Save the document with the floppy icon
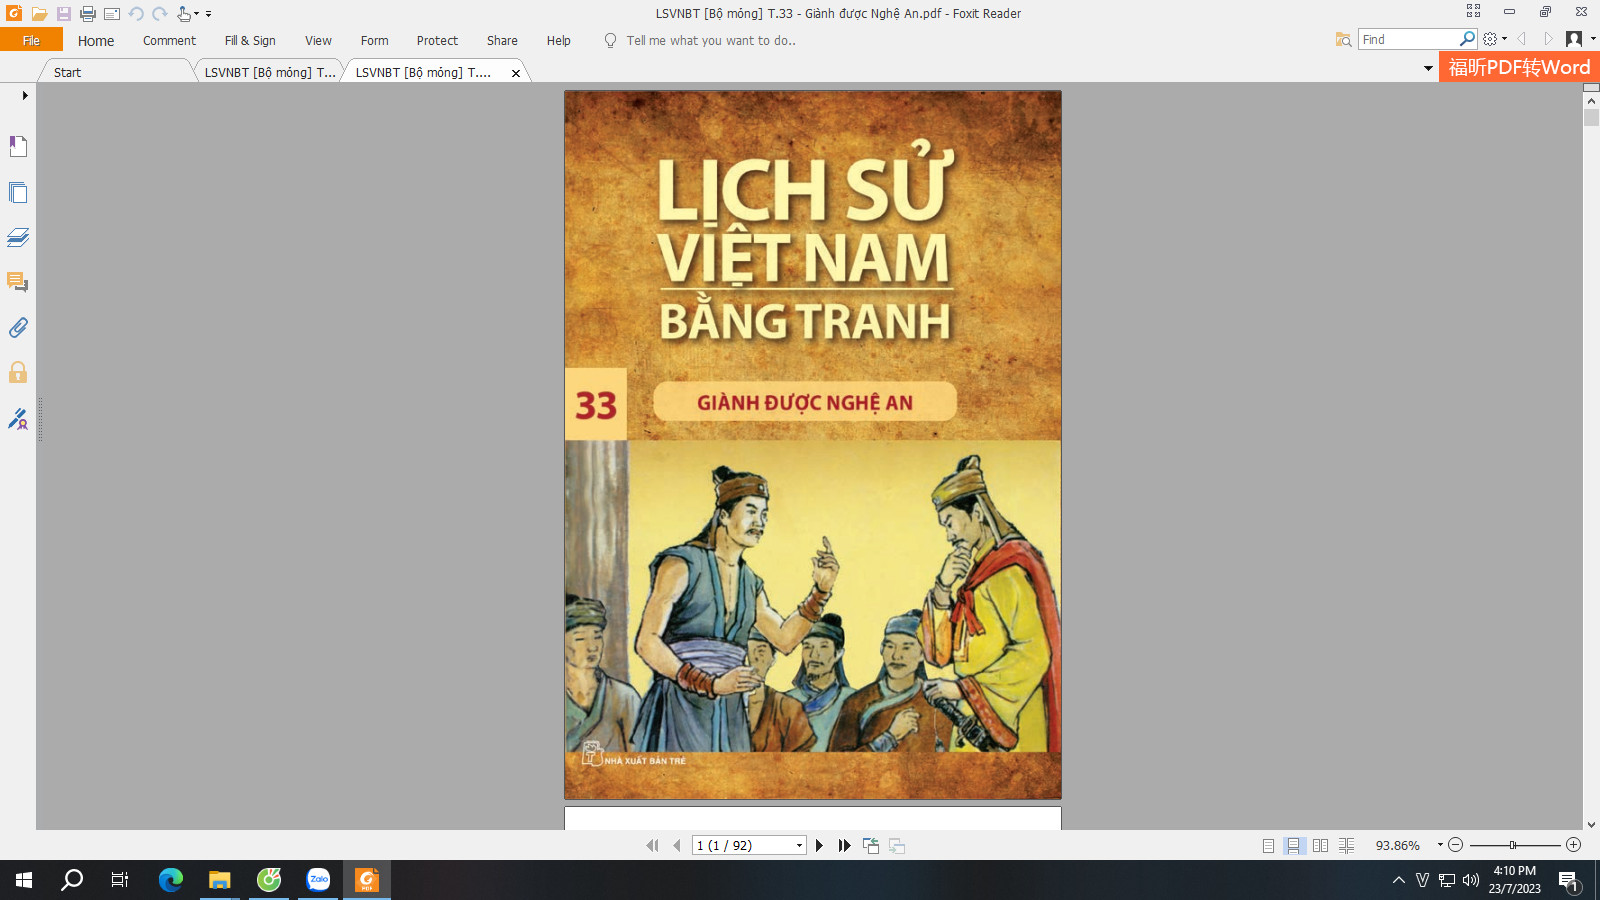1600x900 pixels. tap(63, 14)
